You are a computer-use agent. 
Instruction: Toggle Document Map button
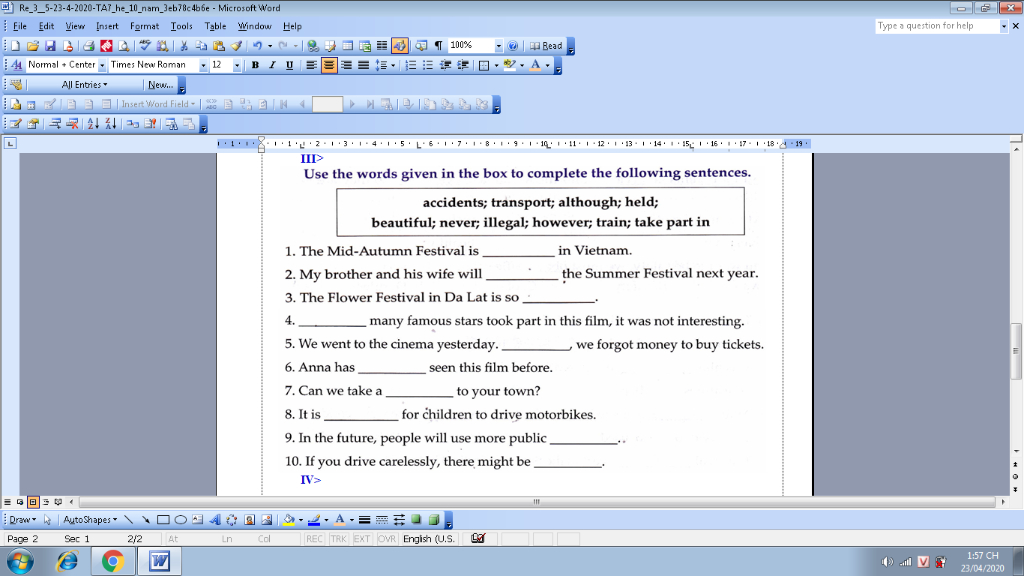421,46
